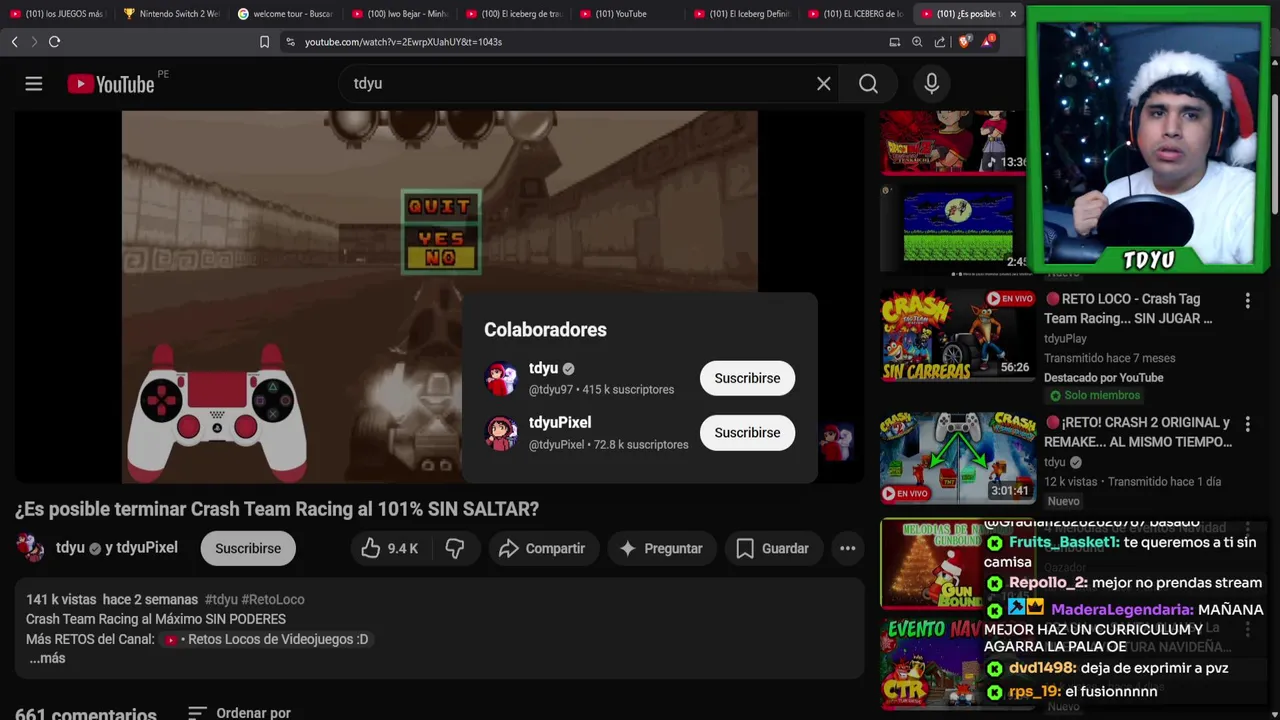Click Suscribirse button below the video title
The height and width of the screenshot is (720, 1280).
(x=248, y=548)
